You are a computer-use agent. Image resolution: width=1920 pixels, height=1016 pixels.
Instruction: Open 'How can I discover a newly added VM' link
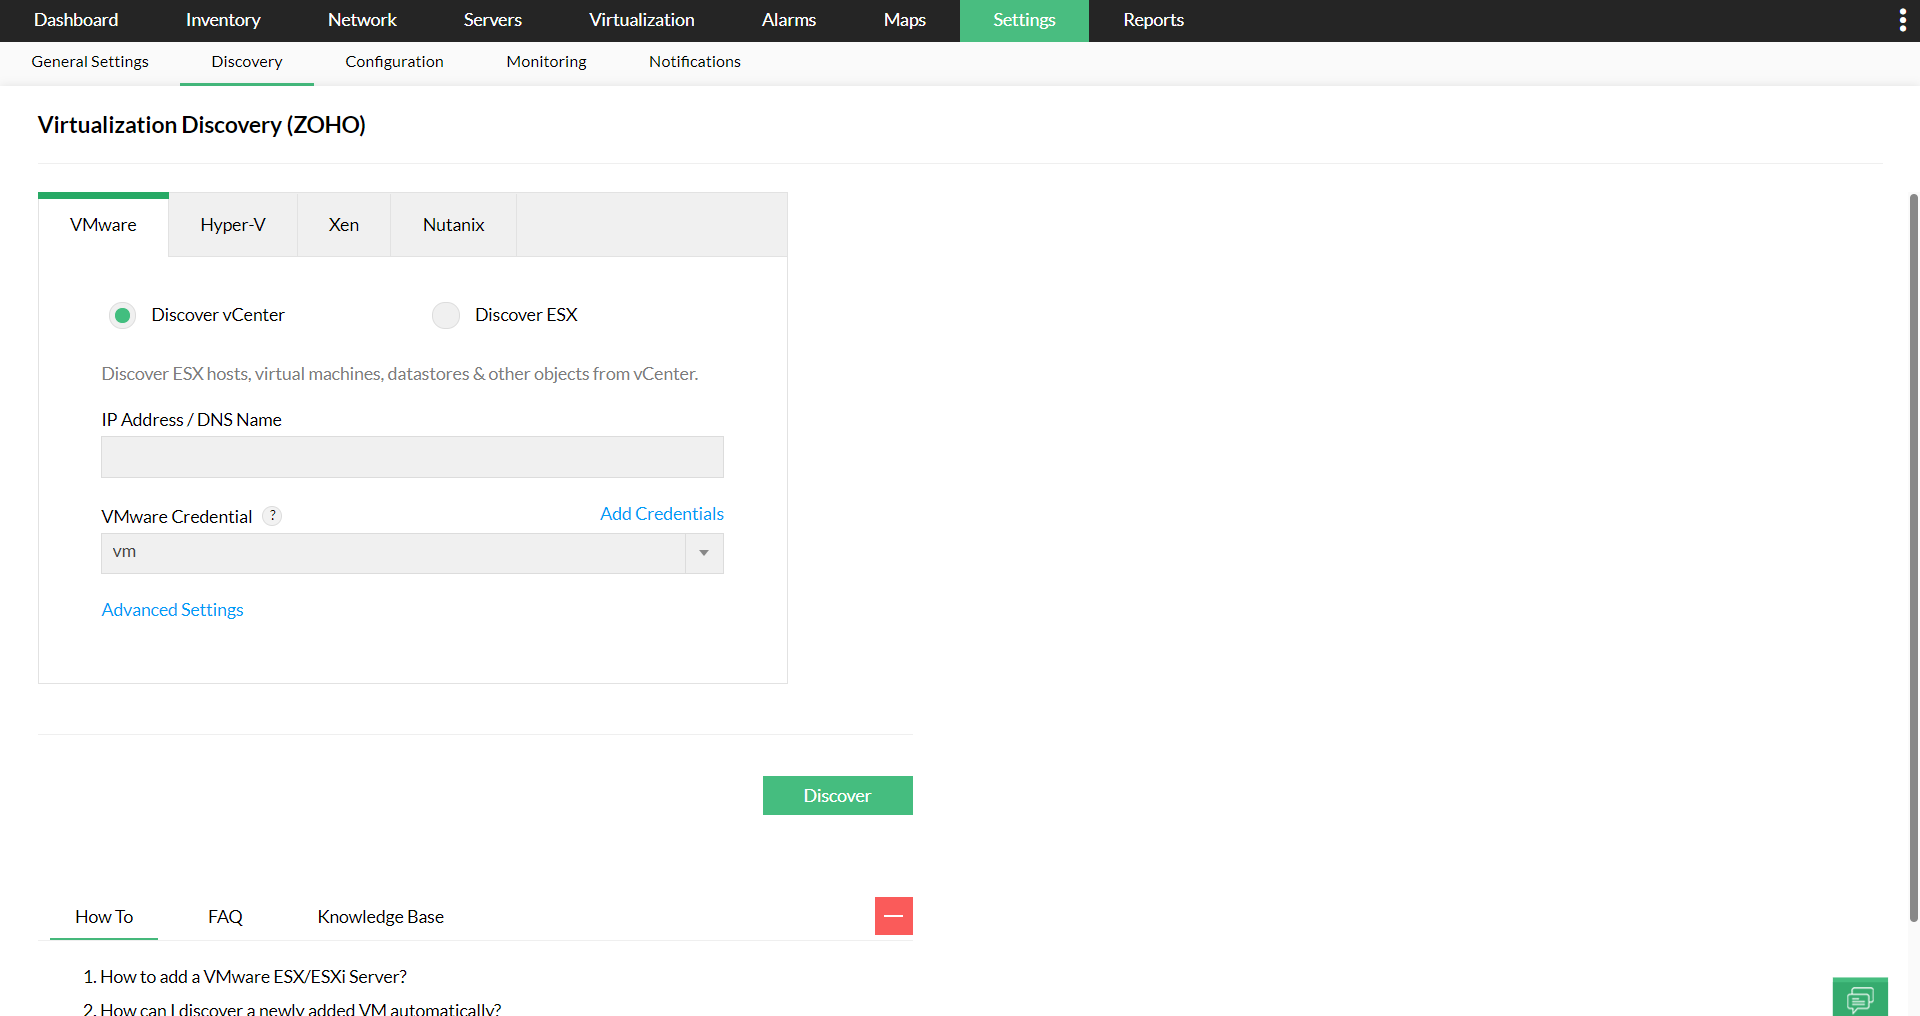click(301, 1009)
